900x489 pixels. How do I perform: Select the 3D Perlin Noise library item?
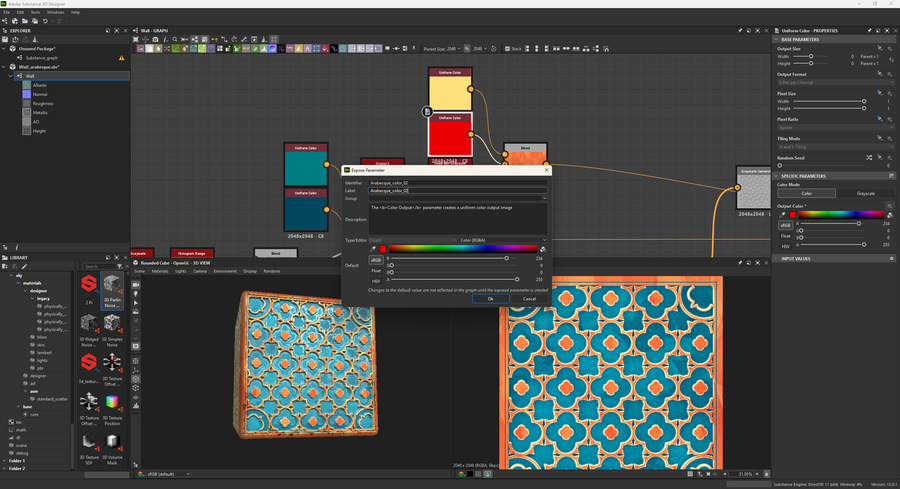[x=112, y=293]
